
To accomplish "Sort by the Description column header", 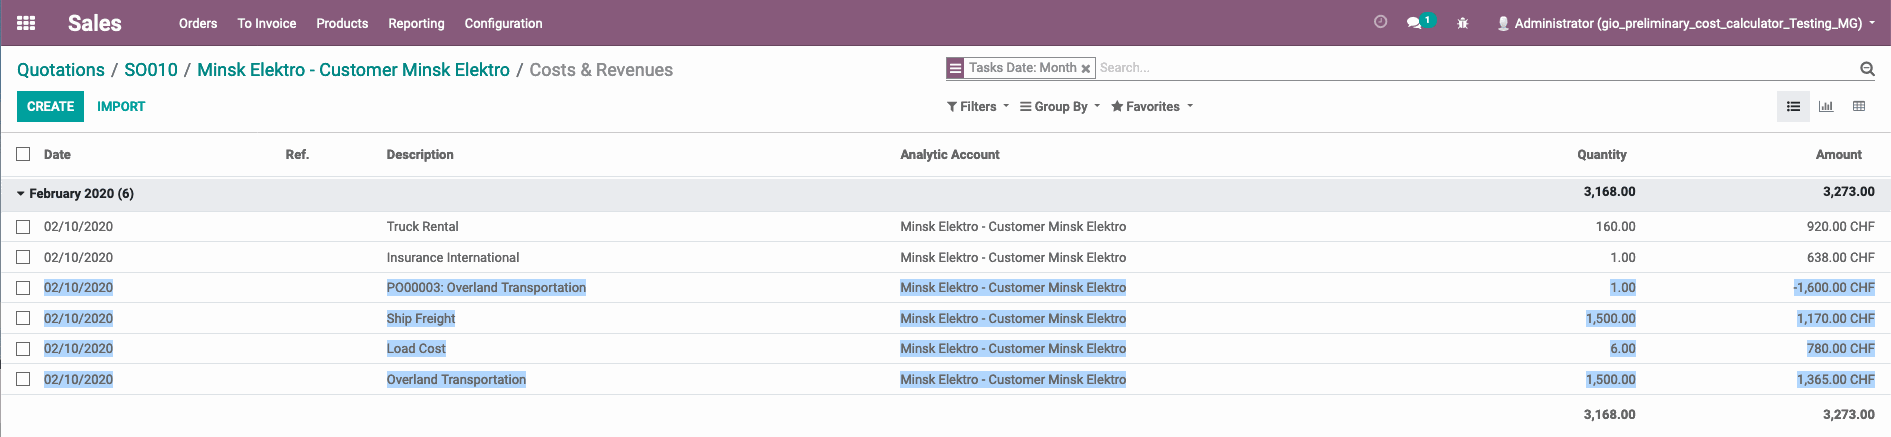I will click(420, 154).
